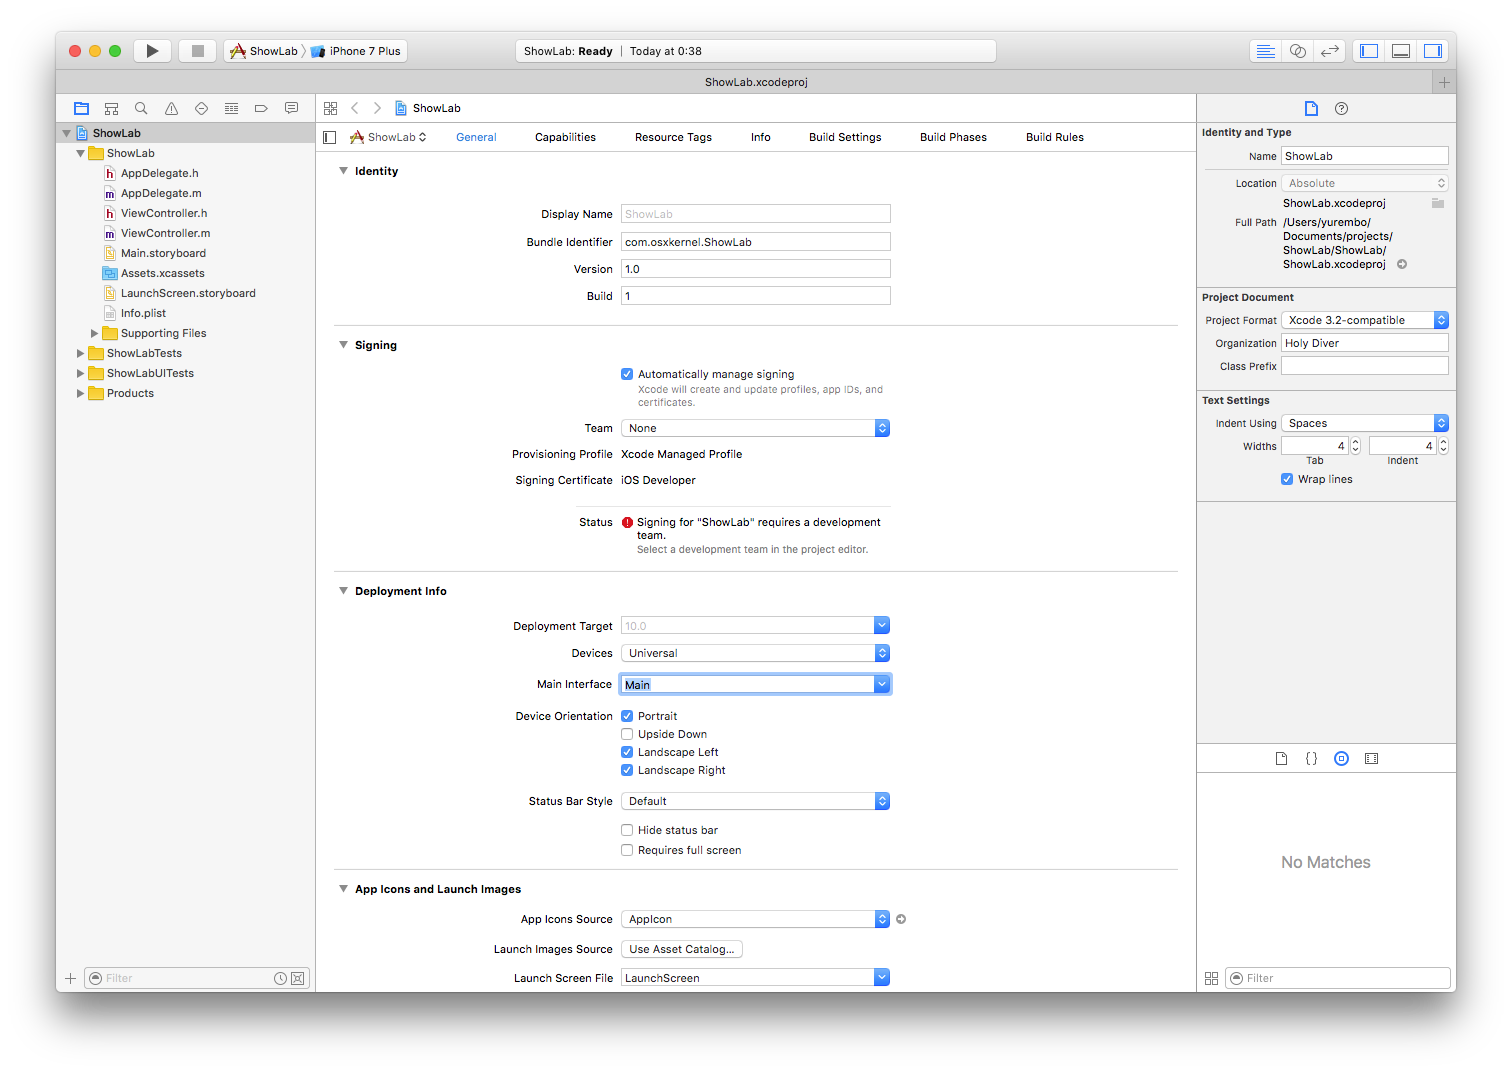This screenshot has height=1072, width=1512.
Task: Go forward in editor history
Action: [377, 108]
